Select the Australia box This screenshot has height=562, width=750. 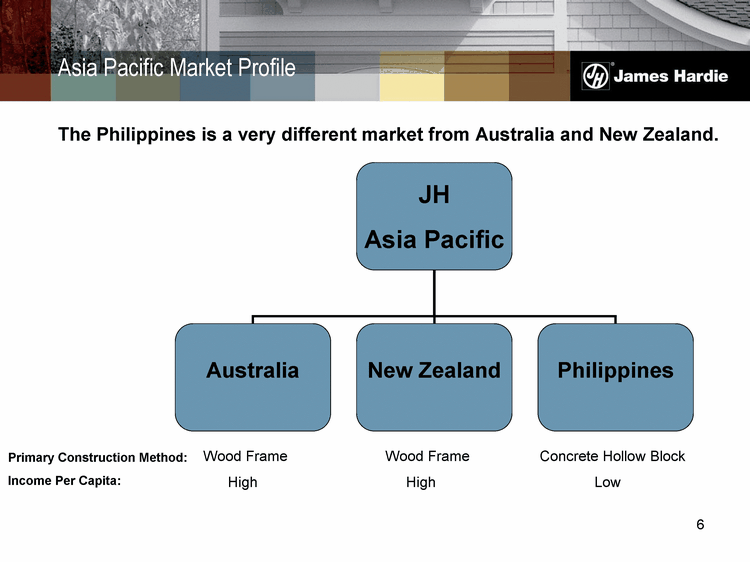pyautogui.click(x=253, y=377)
